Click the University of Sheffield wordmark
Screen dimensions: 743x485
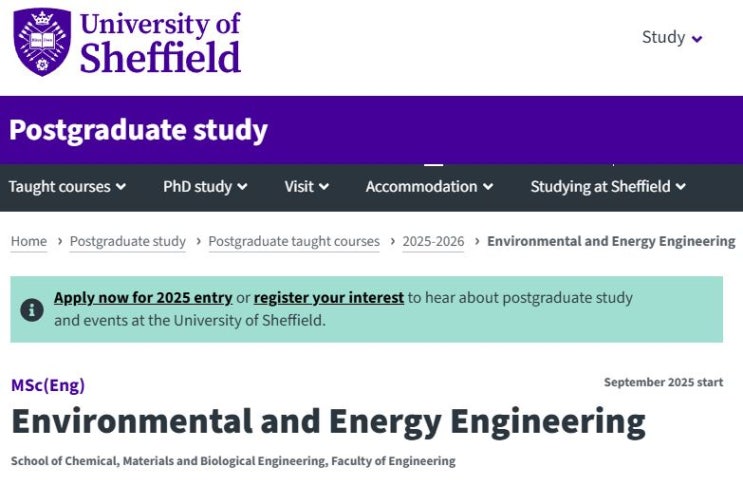tap(160, 42)
